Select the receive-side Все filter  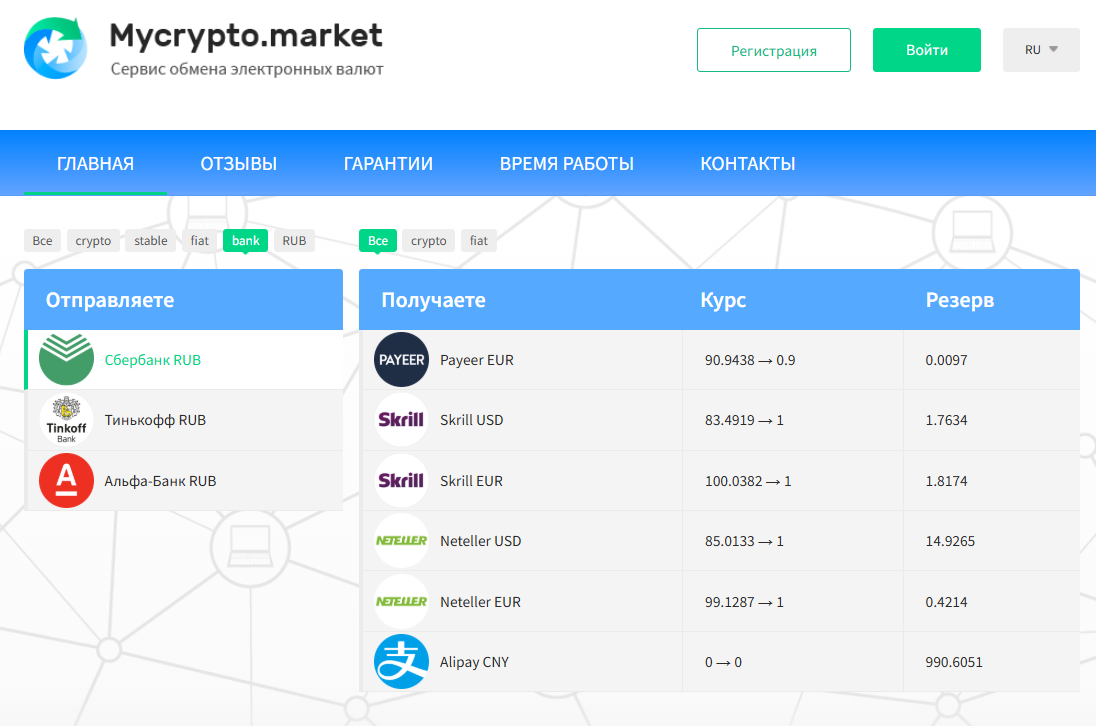pyautogui.click(x=378, y=240)
